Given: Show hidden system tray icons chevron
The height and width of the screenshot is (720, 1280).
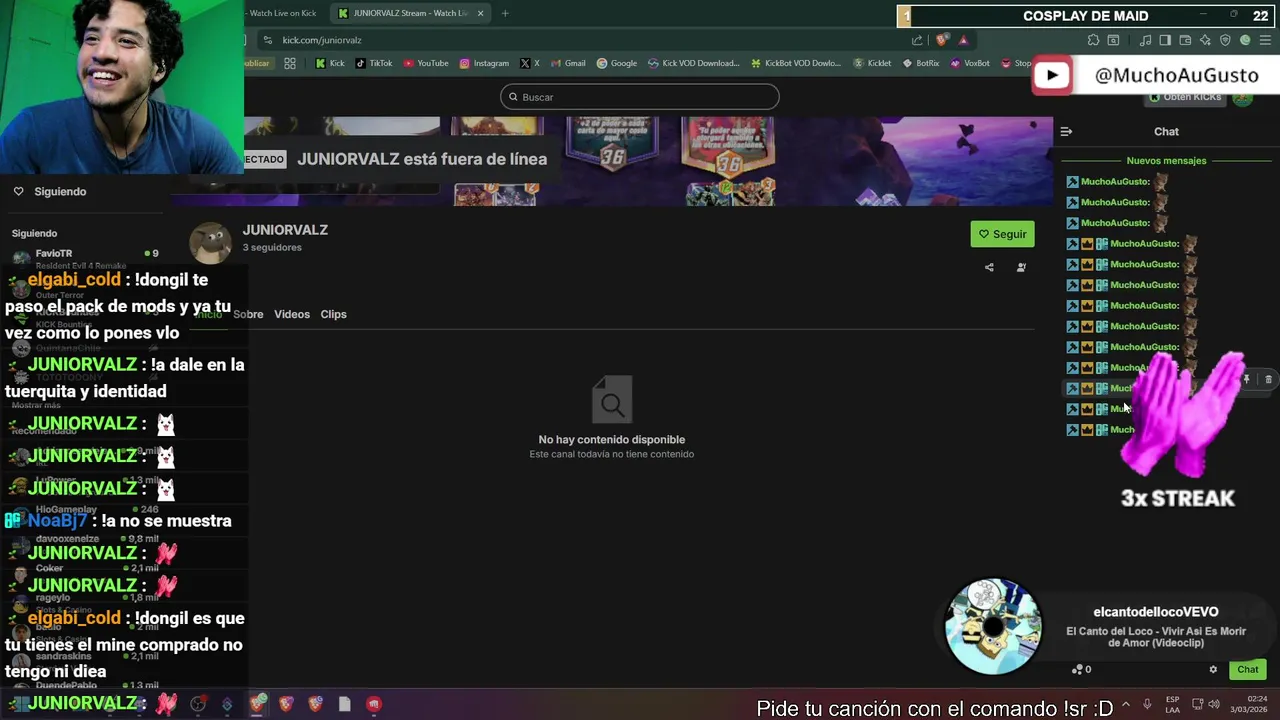Looking at the screenshot, I should click(1125, 704).
